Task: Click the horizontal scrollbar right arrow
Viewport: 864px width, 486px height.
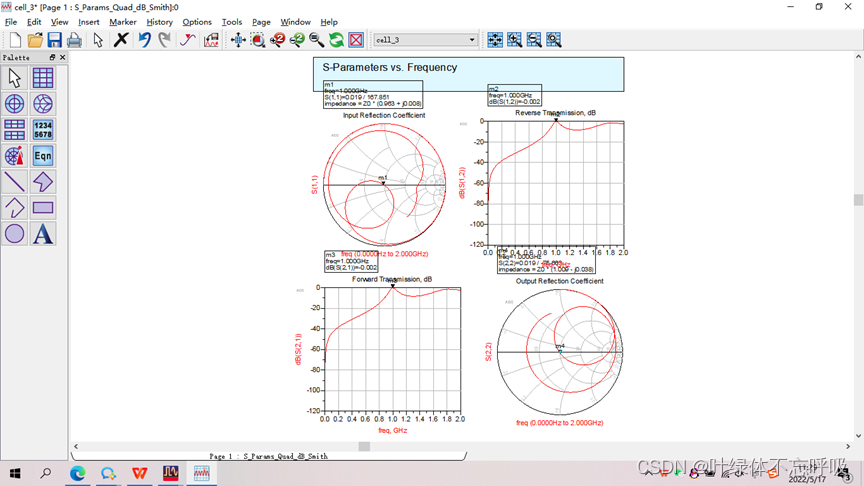Action: coord(848,446)
